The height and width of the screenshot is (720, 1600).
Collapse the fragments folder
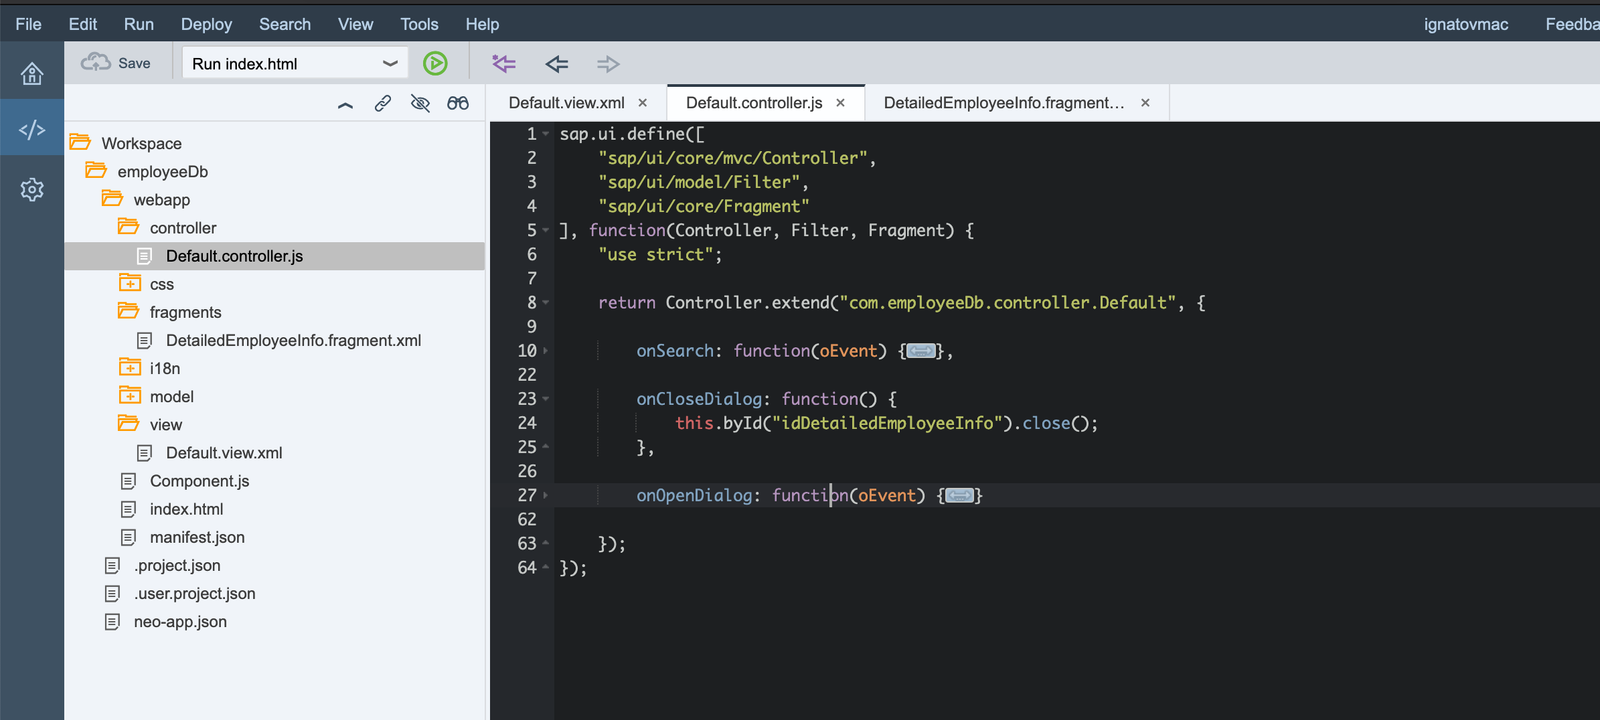[x=128, y=311]
